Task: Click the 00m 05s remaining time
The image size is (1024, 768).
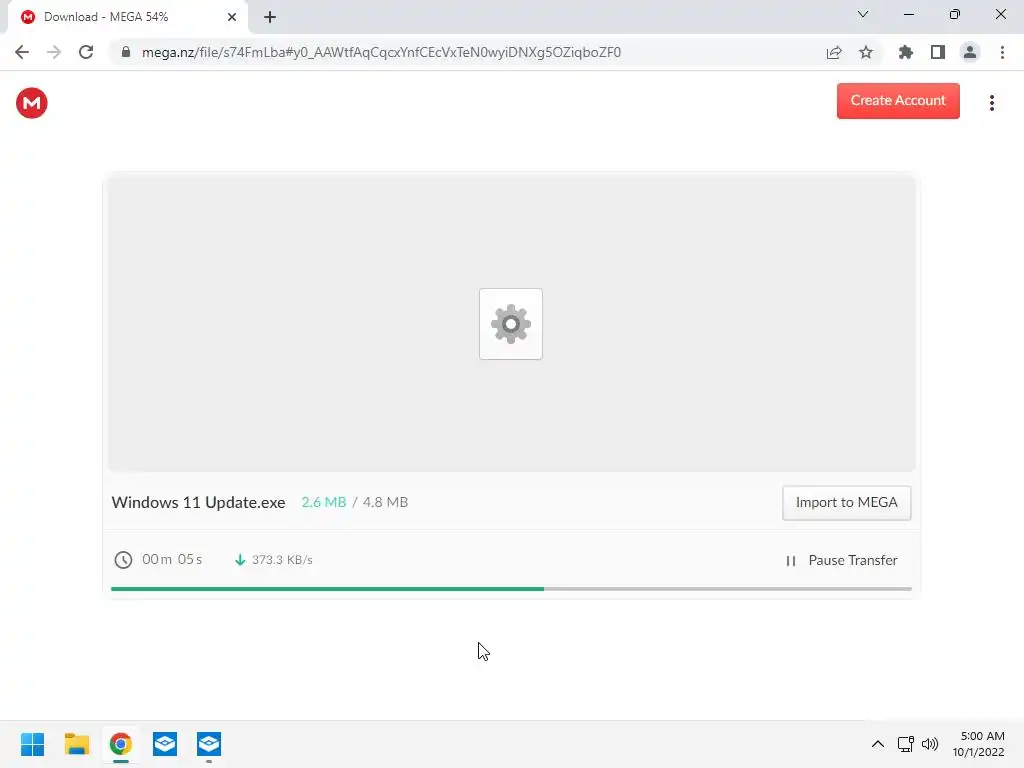Action: click(x=172, y=559)
